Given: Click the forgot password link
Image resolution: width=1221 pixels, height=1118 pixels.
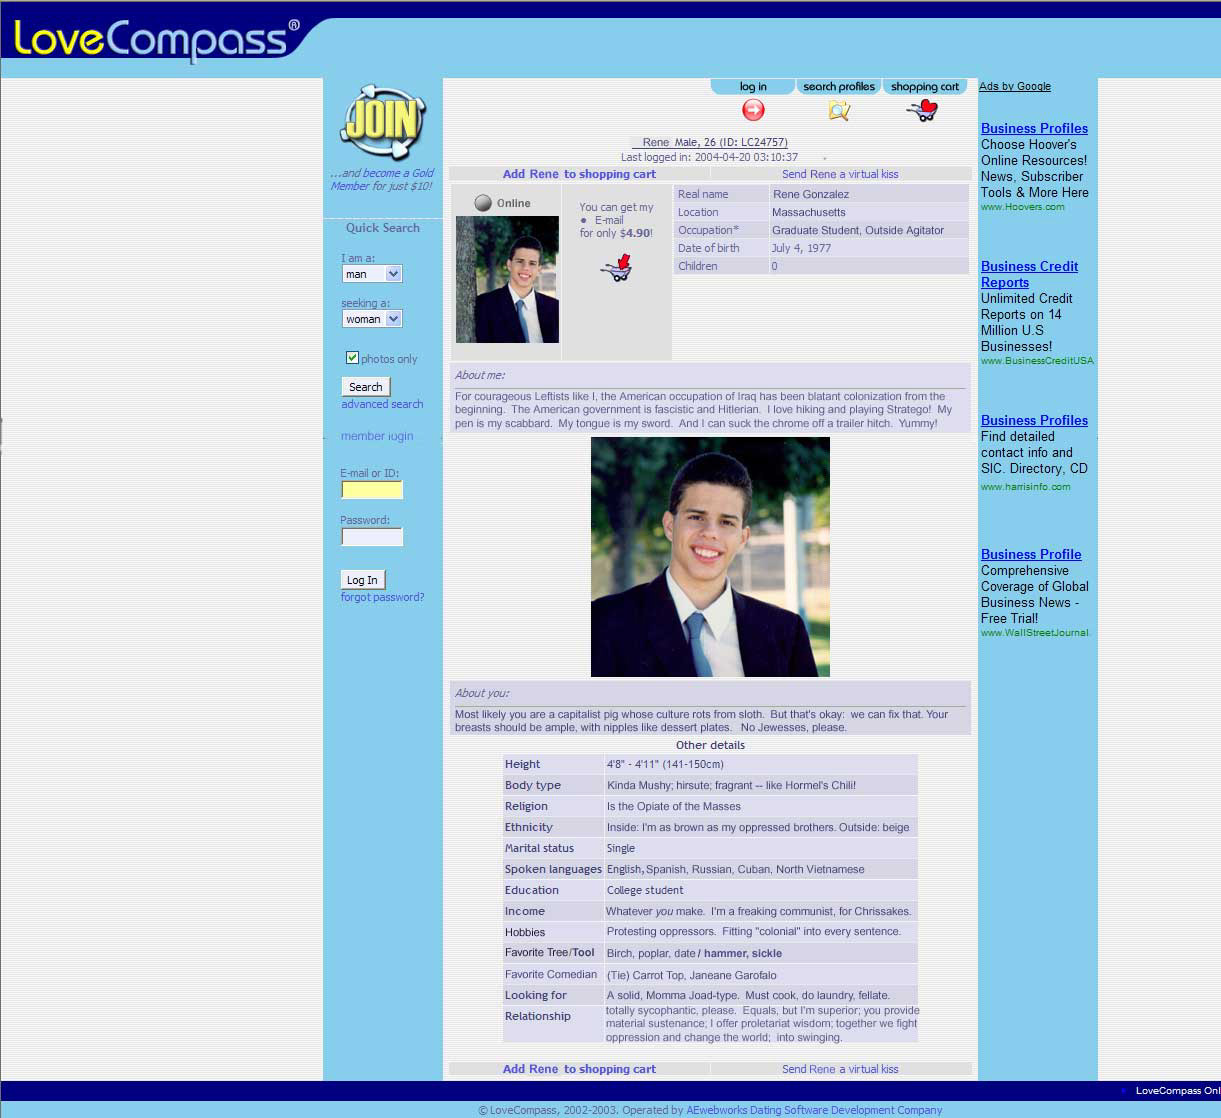Looking at the screenshot, I should click(x=382, y=597).
